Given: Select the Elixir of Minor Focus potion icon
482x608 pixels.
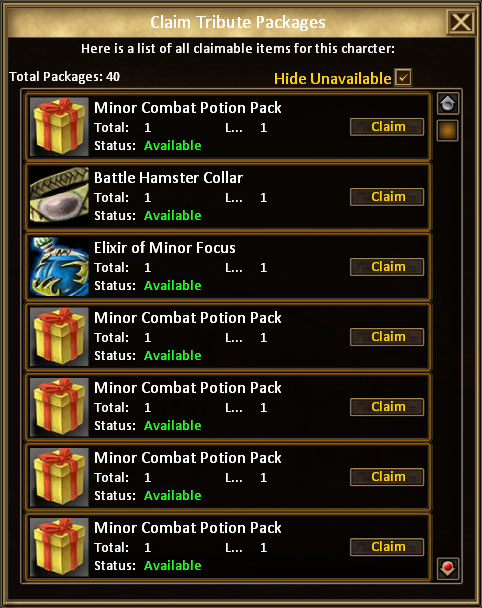Looking at the screenshot, I should click(x=59, y=267).
